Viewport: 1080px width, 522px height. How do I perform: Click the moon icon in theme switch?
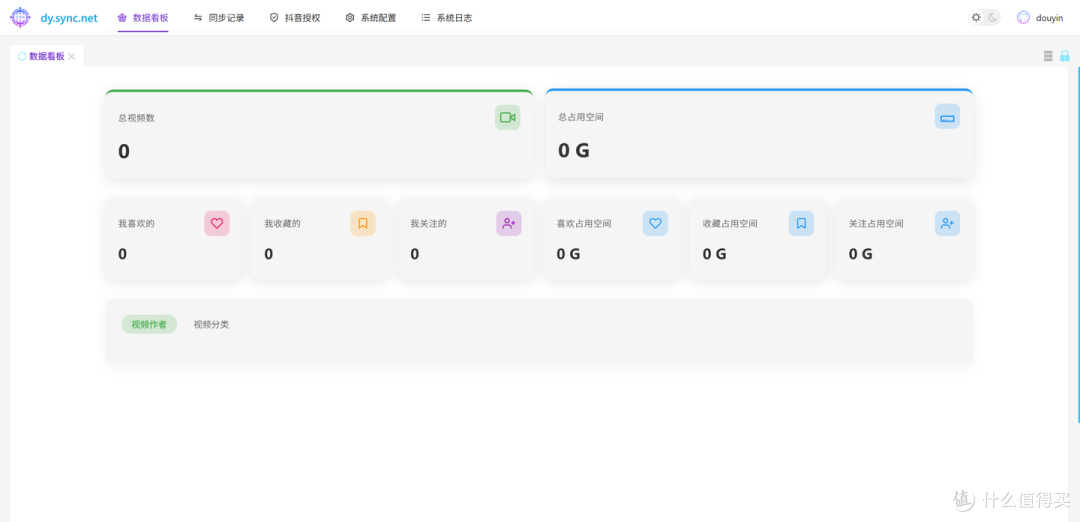[x=993, y=18]
